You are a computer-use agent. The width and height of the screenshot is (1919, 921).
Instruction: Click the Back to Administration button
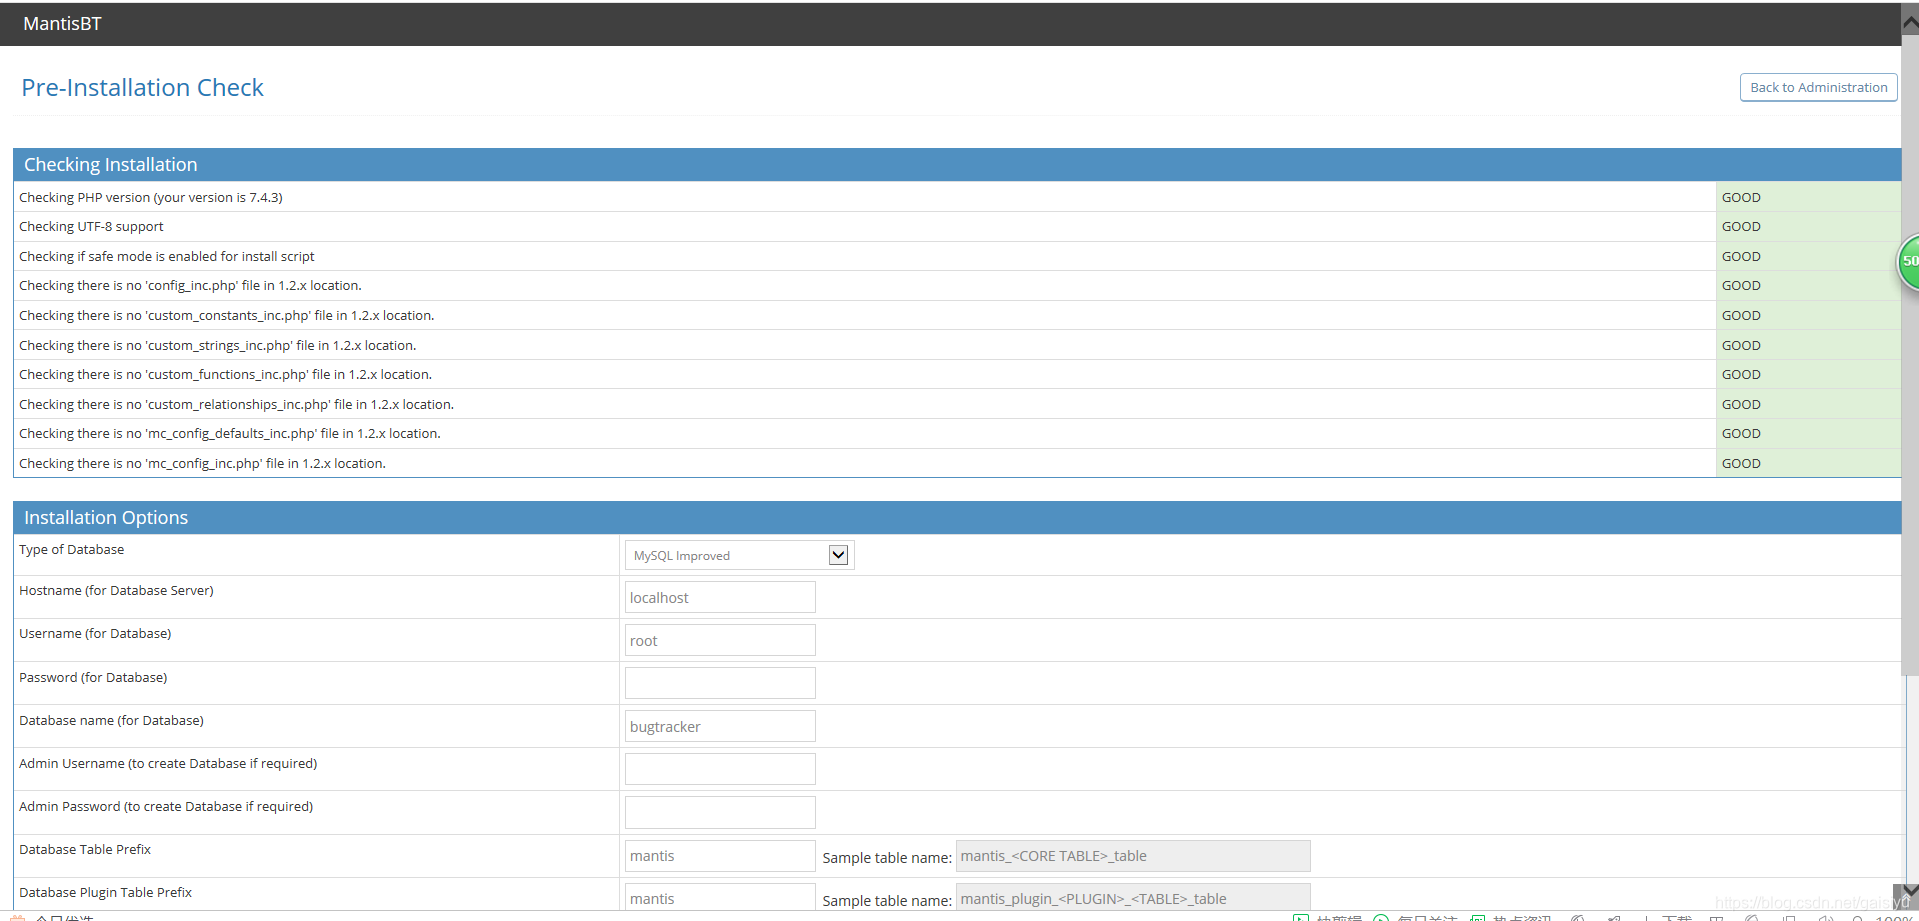coord(1818,87)
